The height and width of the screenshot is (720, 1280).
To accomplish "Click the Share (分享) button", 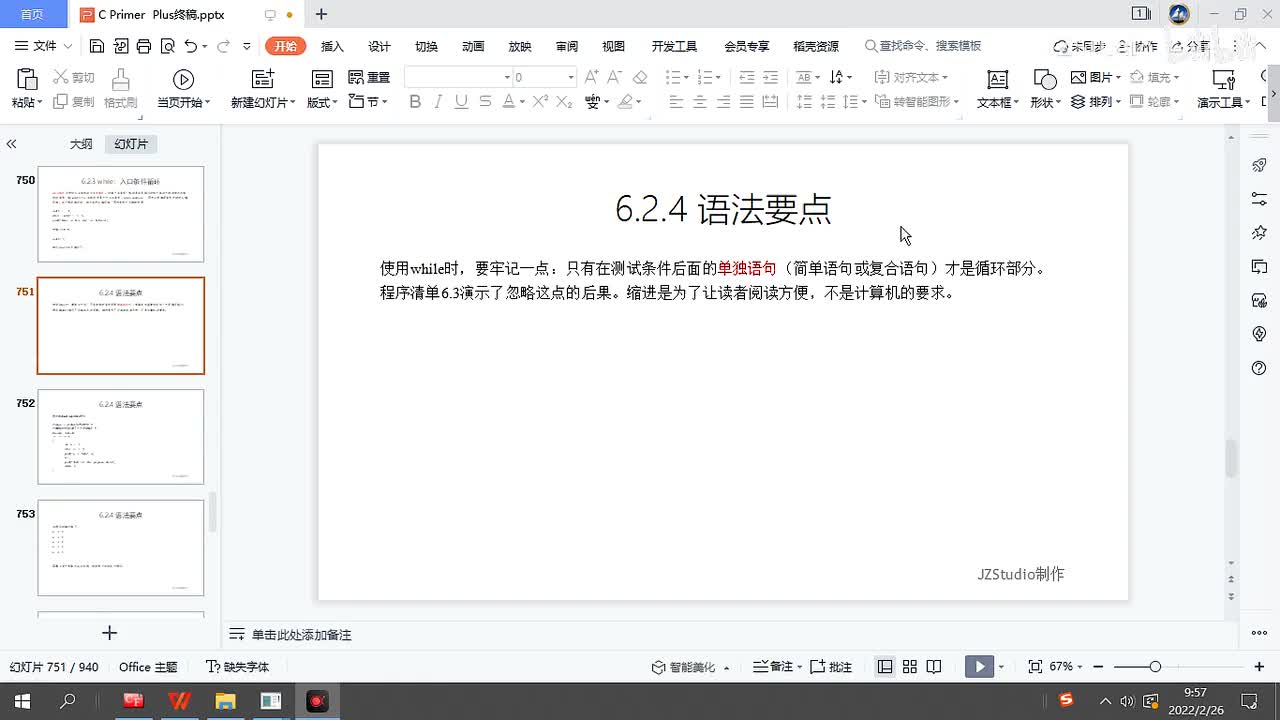I will (x=1190, y=46).
